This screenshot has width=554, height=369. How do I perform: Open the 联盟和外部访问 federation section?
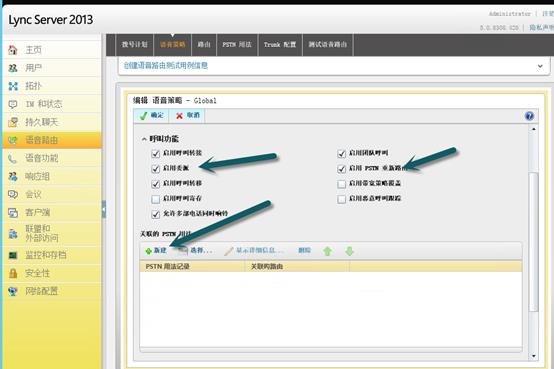[x=52, y=233]
